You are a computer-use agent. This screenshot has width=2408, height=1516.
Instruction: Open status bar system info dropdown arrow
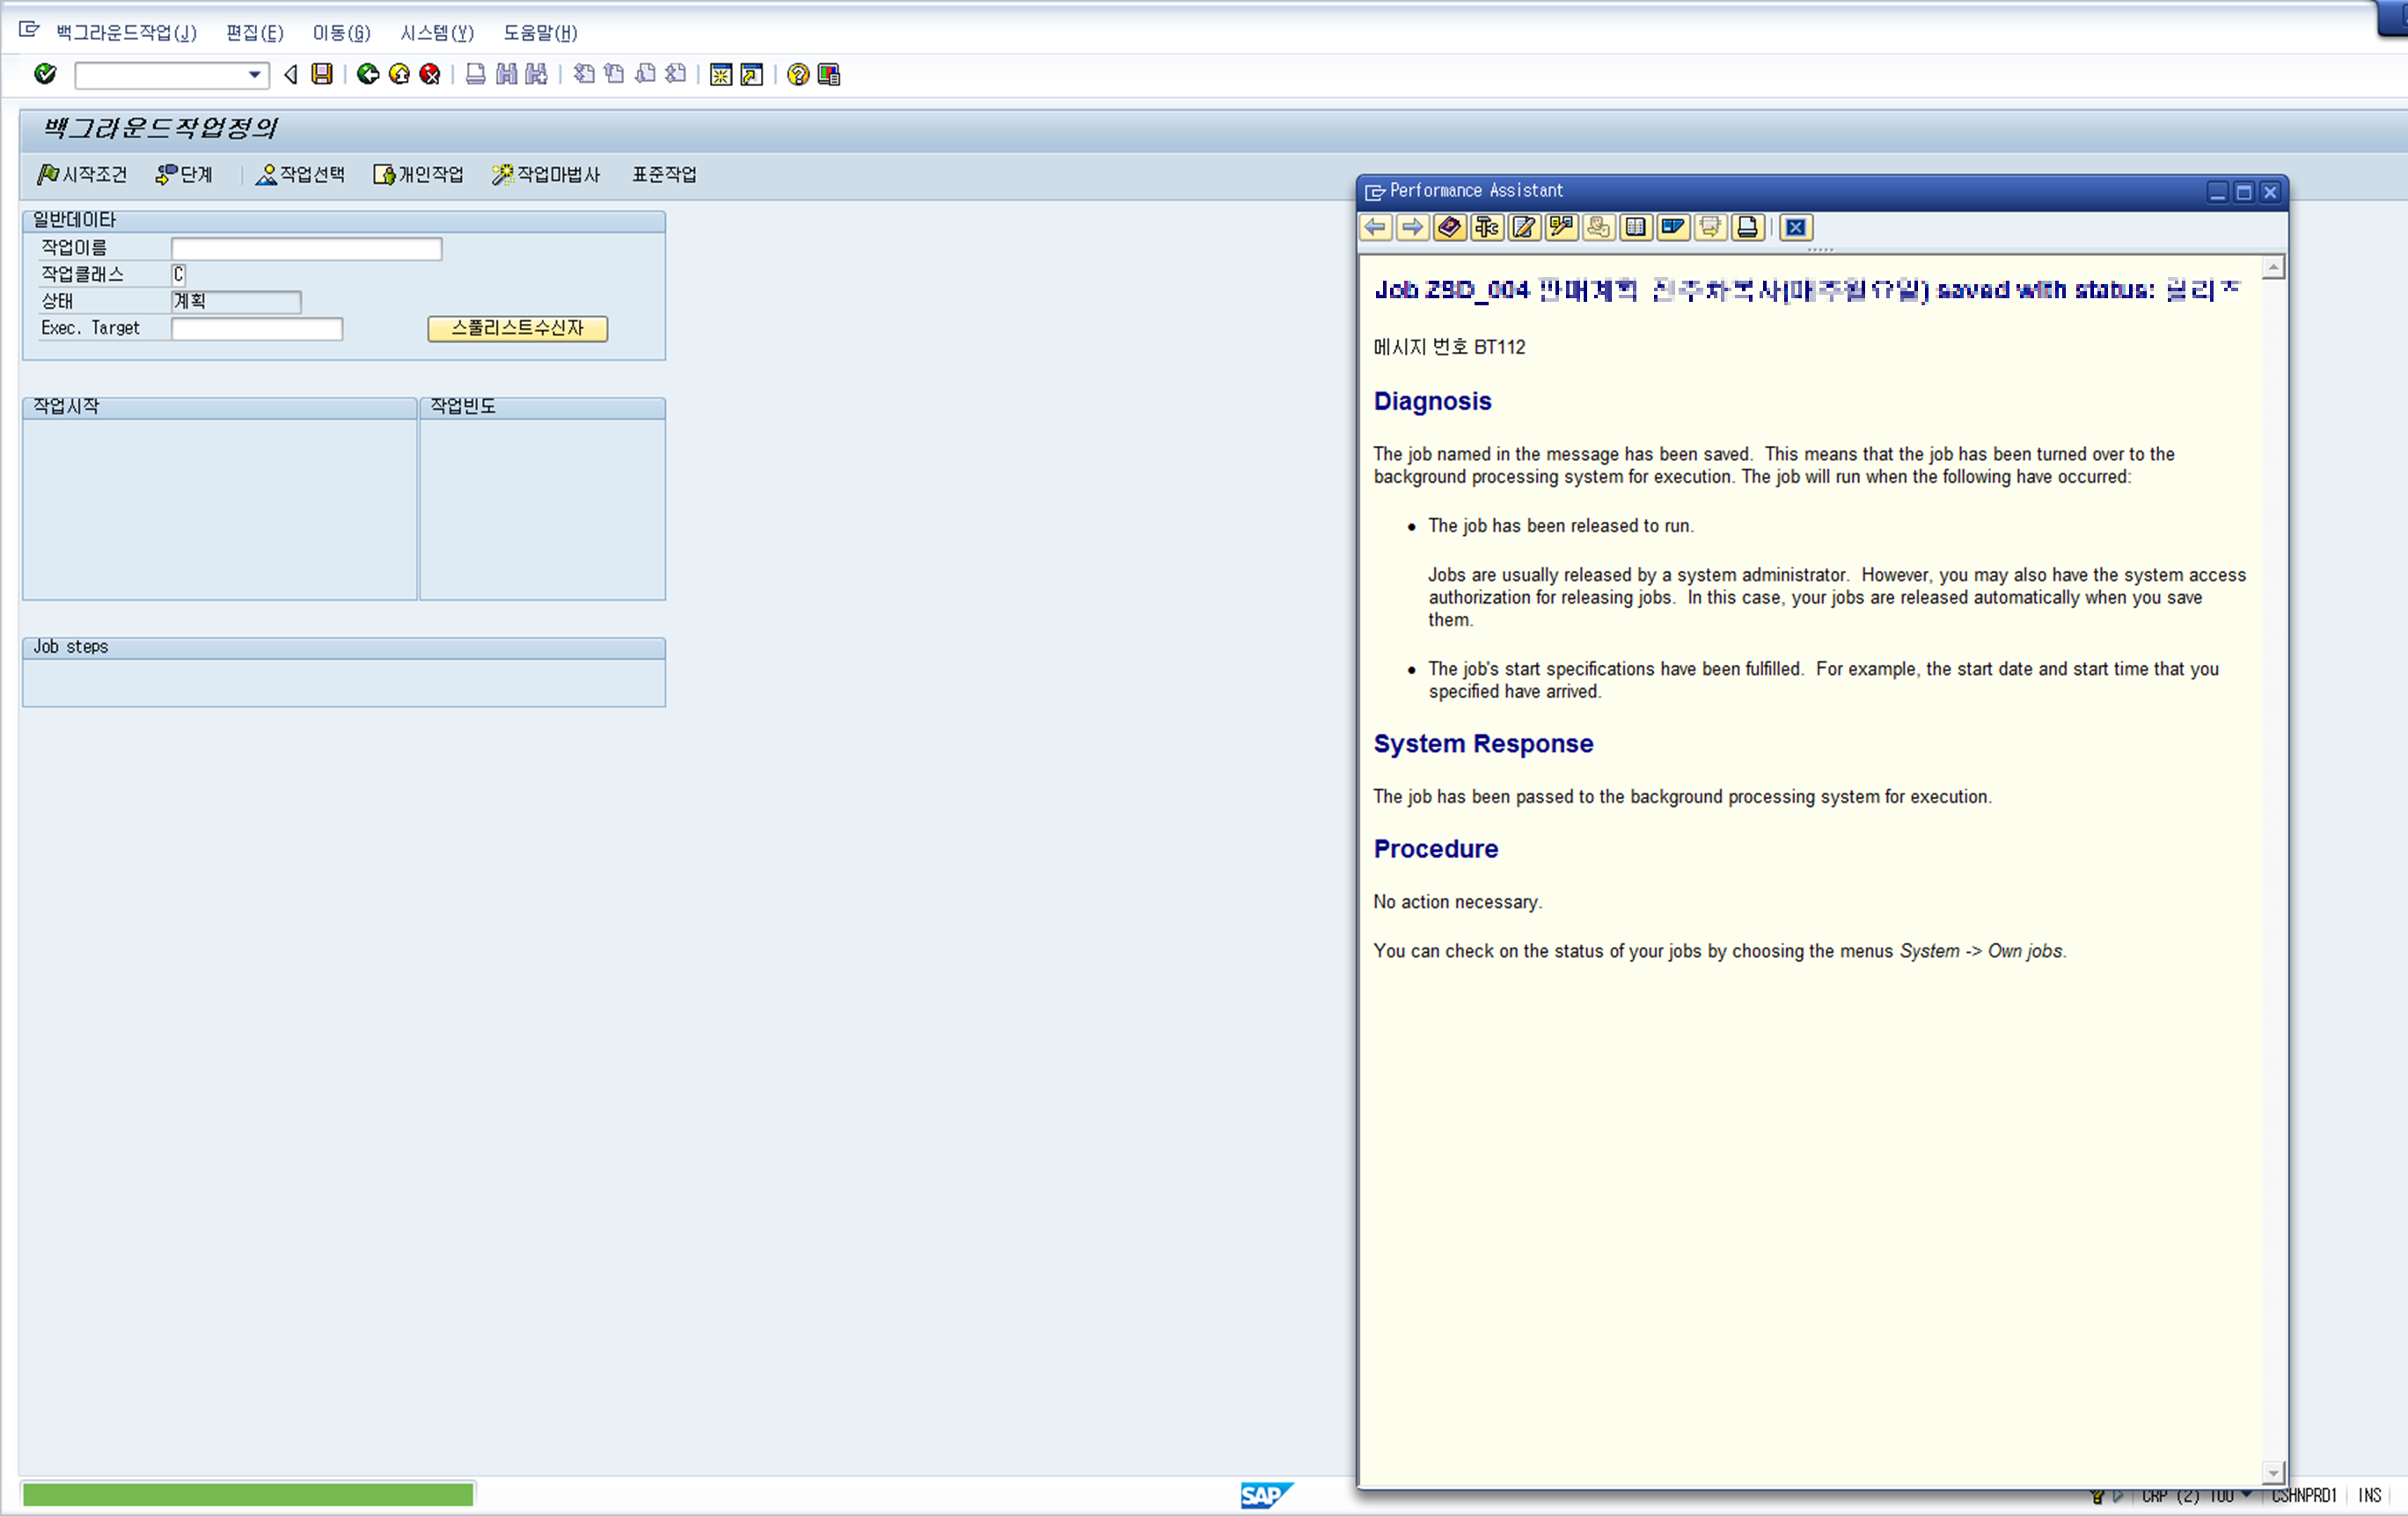(x=2247, y=1494)
